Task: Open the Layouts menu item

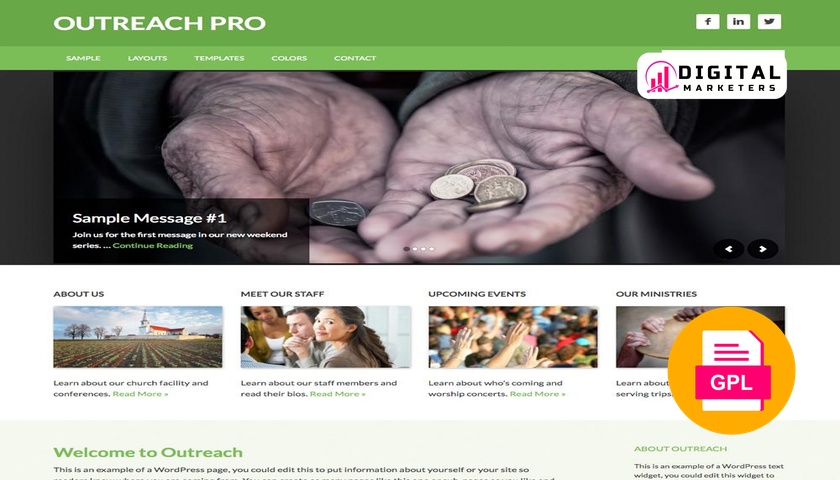Action: click(147, 58)
